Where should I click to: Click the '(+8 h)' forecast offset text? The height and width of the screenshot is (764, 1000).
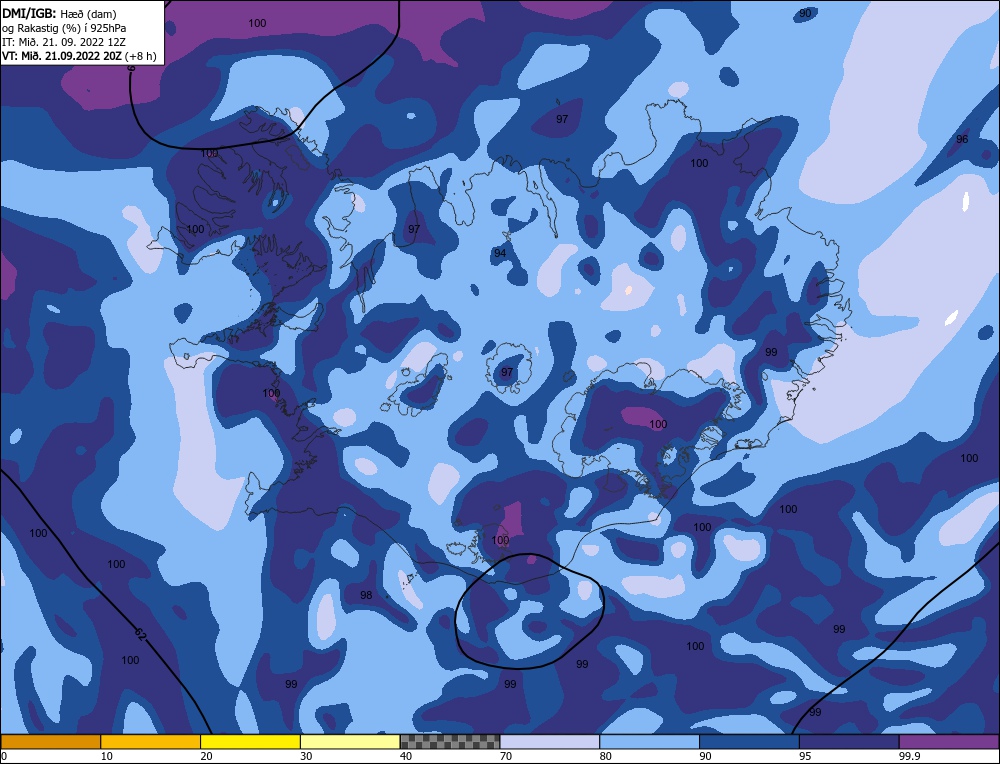coord(141,55)
